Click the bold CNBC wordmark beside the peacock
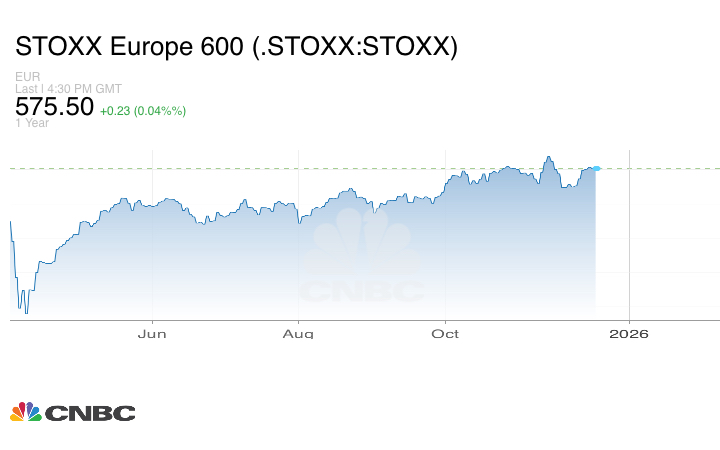This screenshot has height=450, width=720. (x=91, y=413)
